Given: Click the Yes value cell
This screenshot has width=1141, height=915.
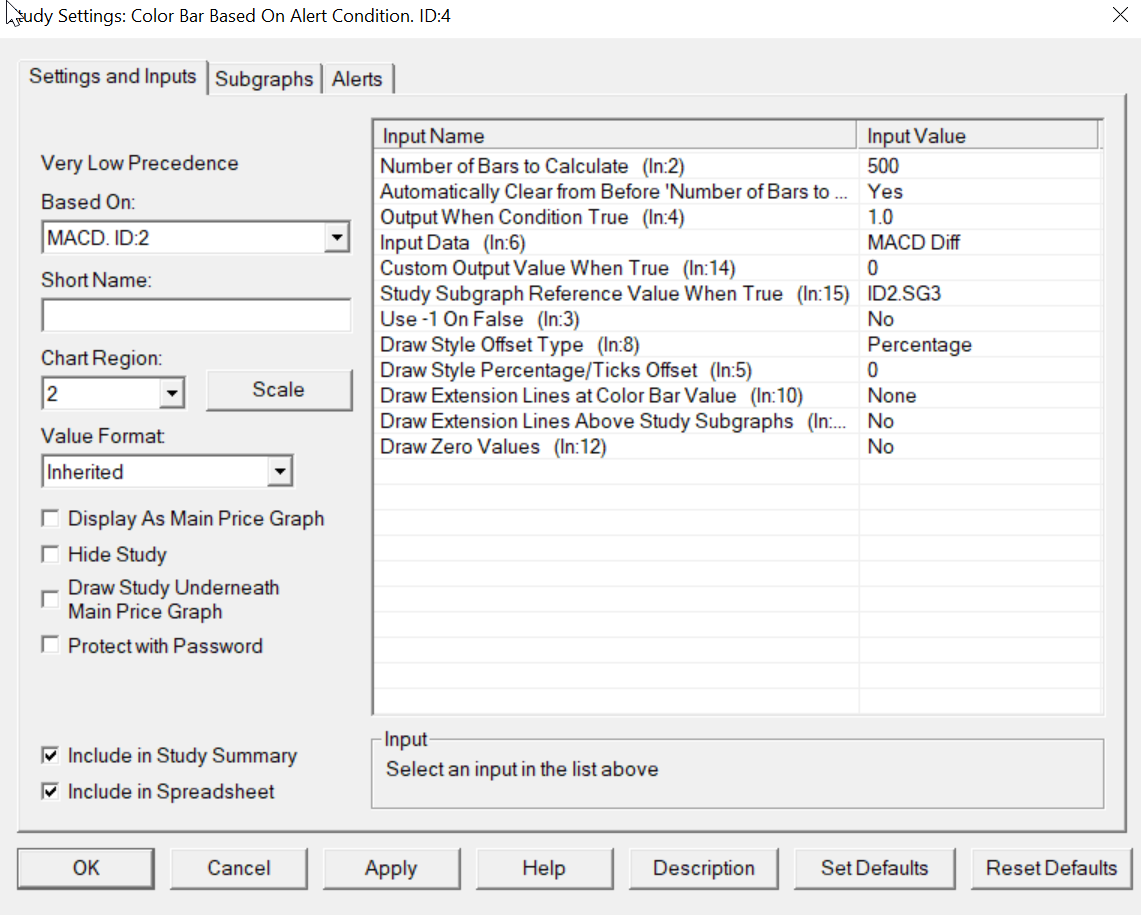Looking at the screenshot, I should pyautogui.click(x=979, y=191).
